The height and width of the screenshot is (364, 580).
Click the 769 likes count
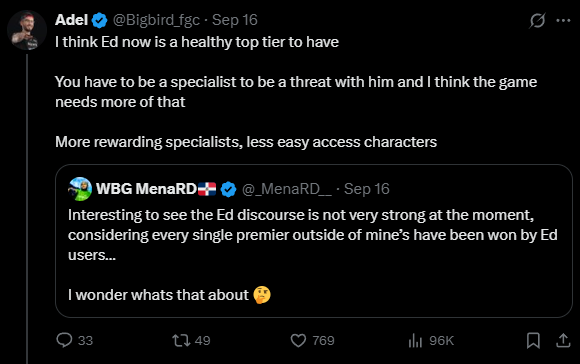click(323, 340)
